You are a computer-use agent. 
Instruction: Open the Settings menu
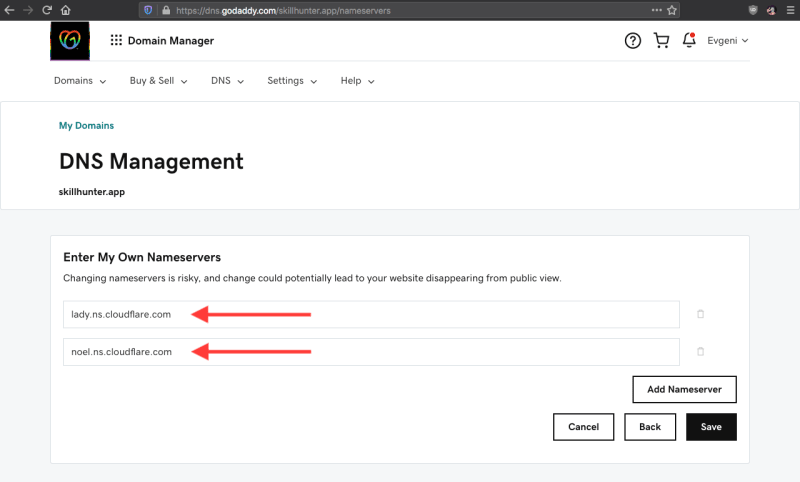tap(292, 81)
